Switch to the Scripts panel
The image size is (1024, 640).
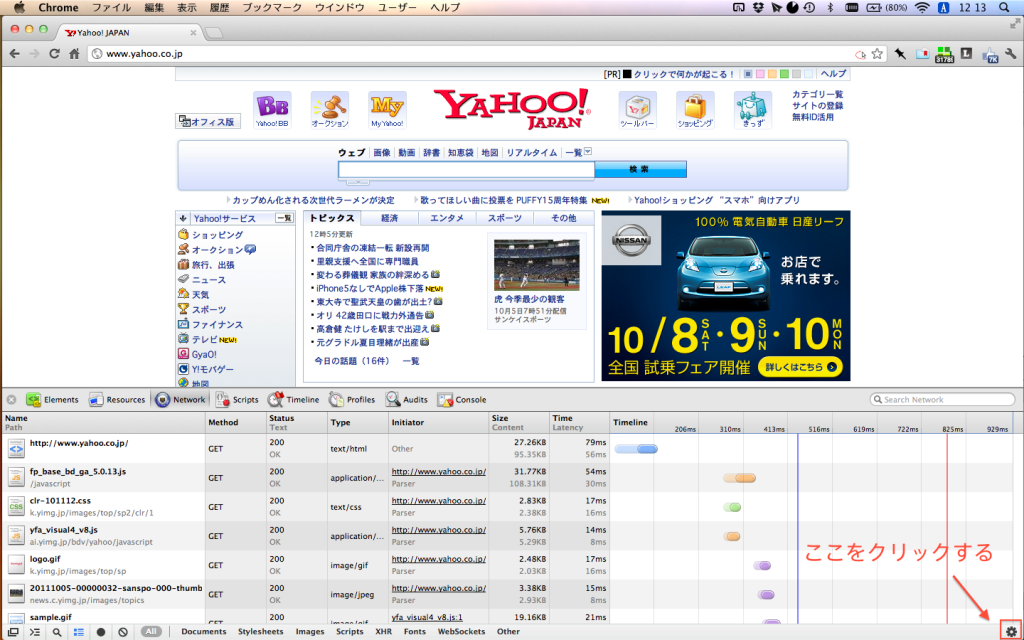tap(237, 400)
